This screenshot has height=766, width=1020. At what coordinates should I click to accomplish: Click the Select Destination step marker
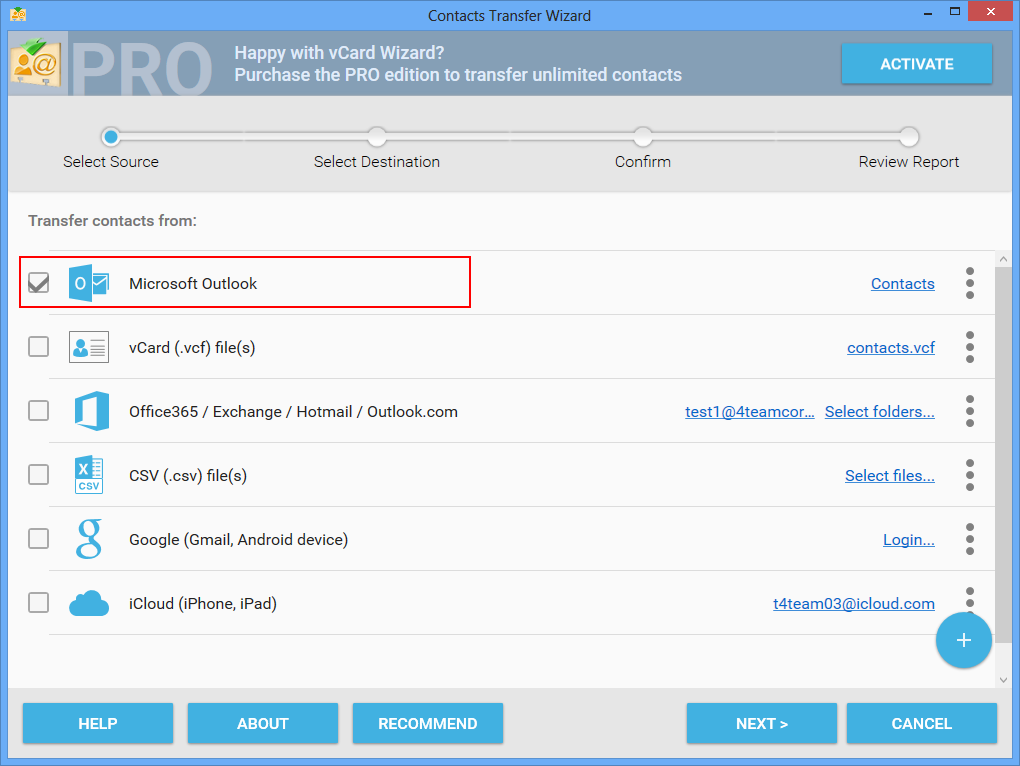[377, 137]
